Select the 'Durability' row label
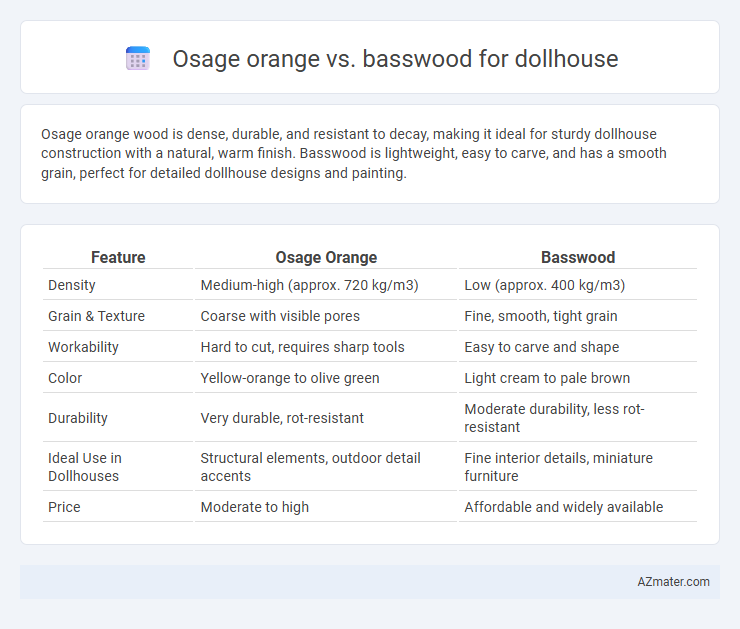Screen dimensions: 740x629 click(78, 418)
